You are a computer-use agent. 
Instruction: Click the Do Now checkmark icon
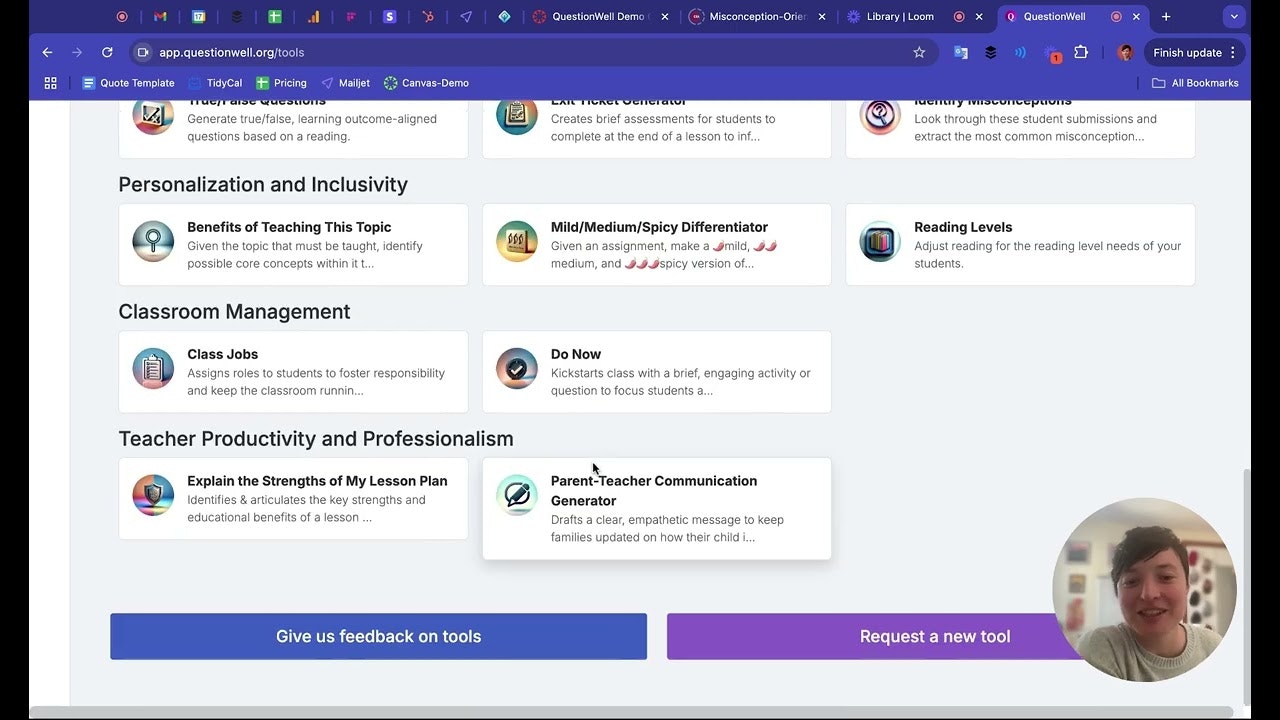[517, 369]
